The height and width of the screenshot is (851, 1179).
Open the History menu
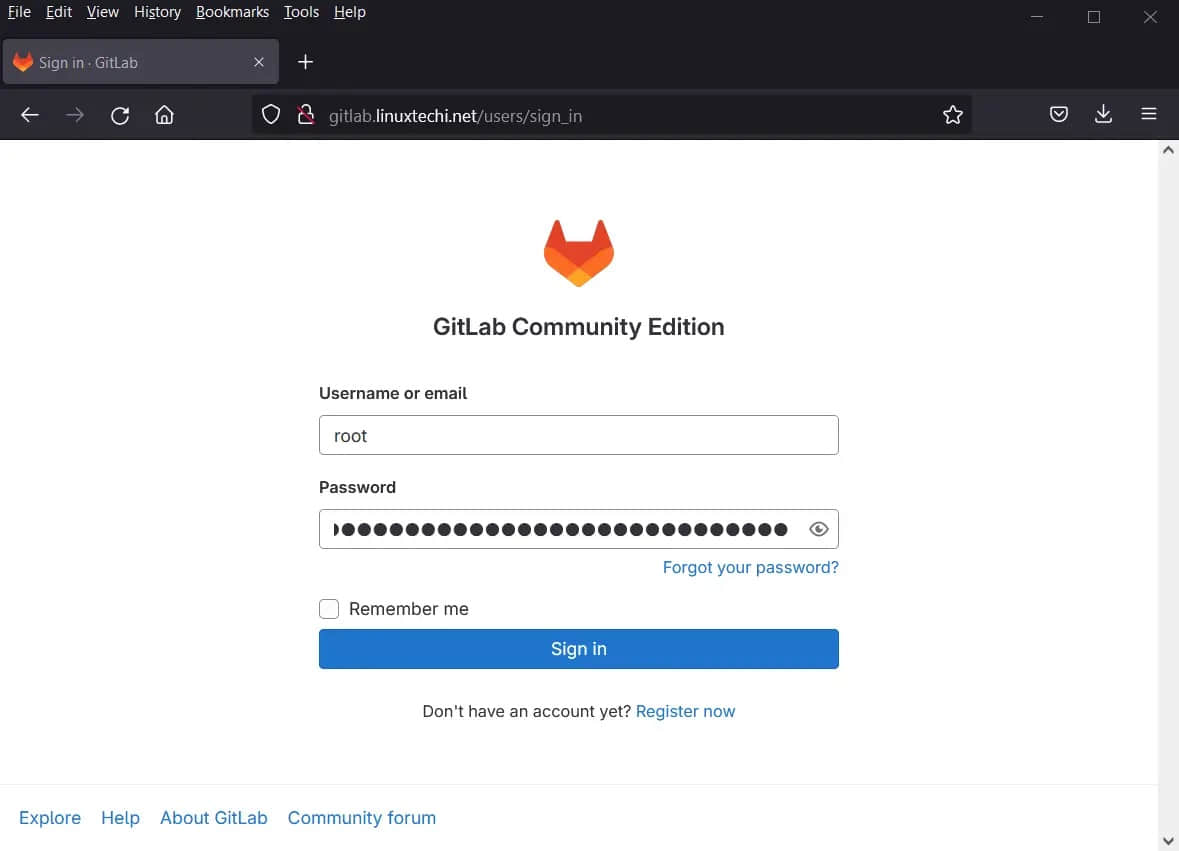click(157, 12)
